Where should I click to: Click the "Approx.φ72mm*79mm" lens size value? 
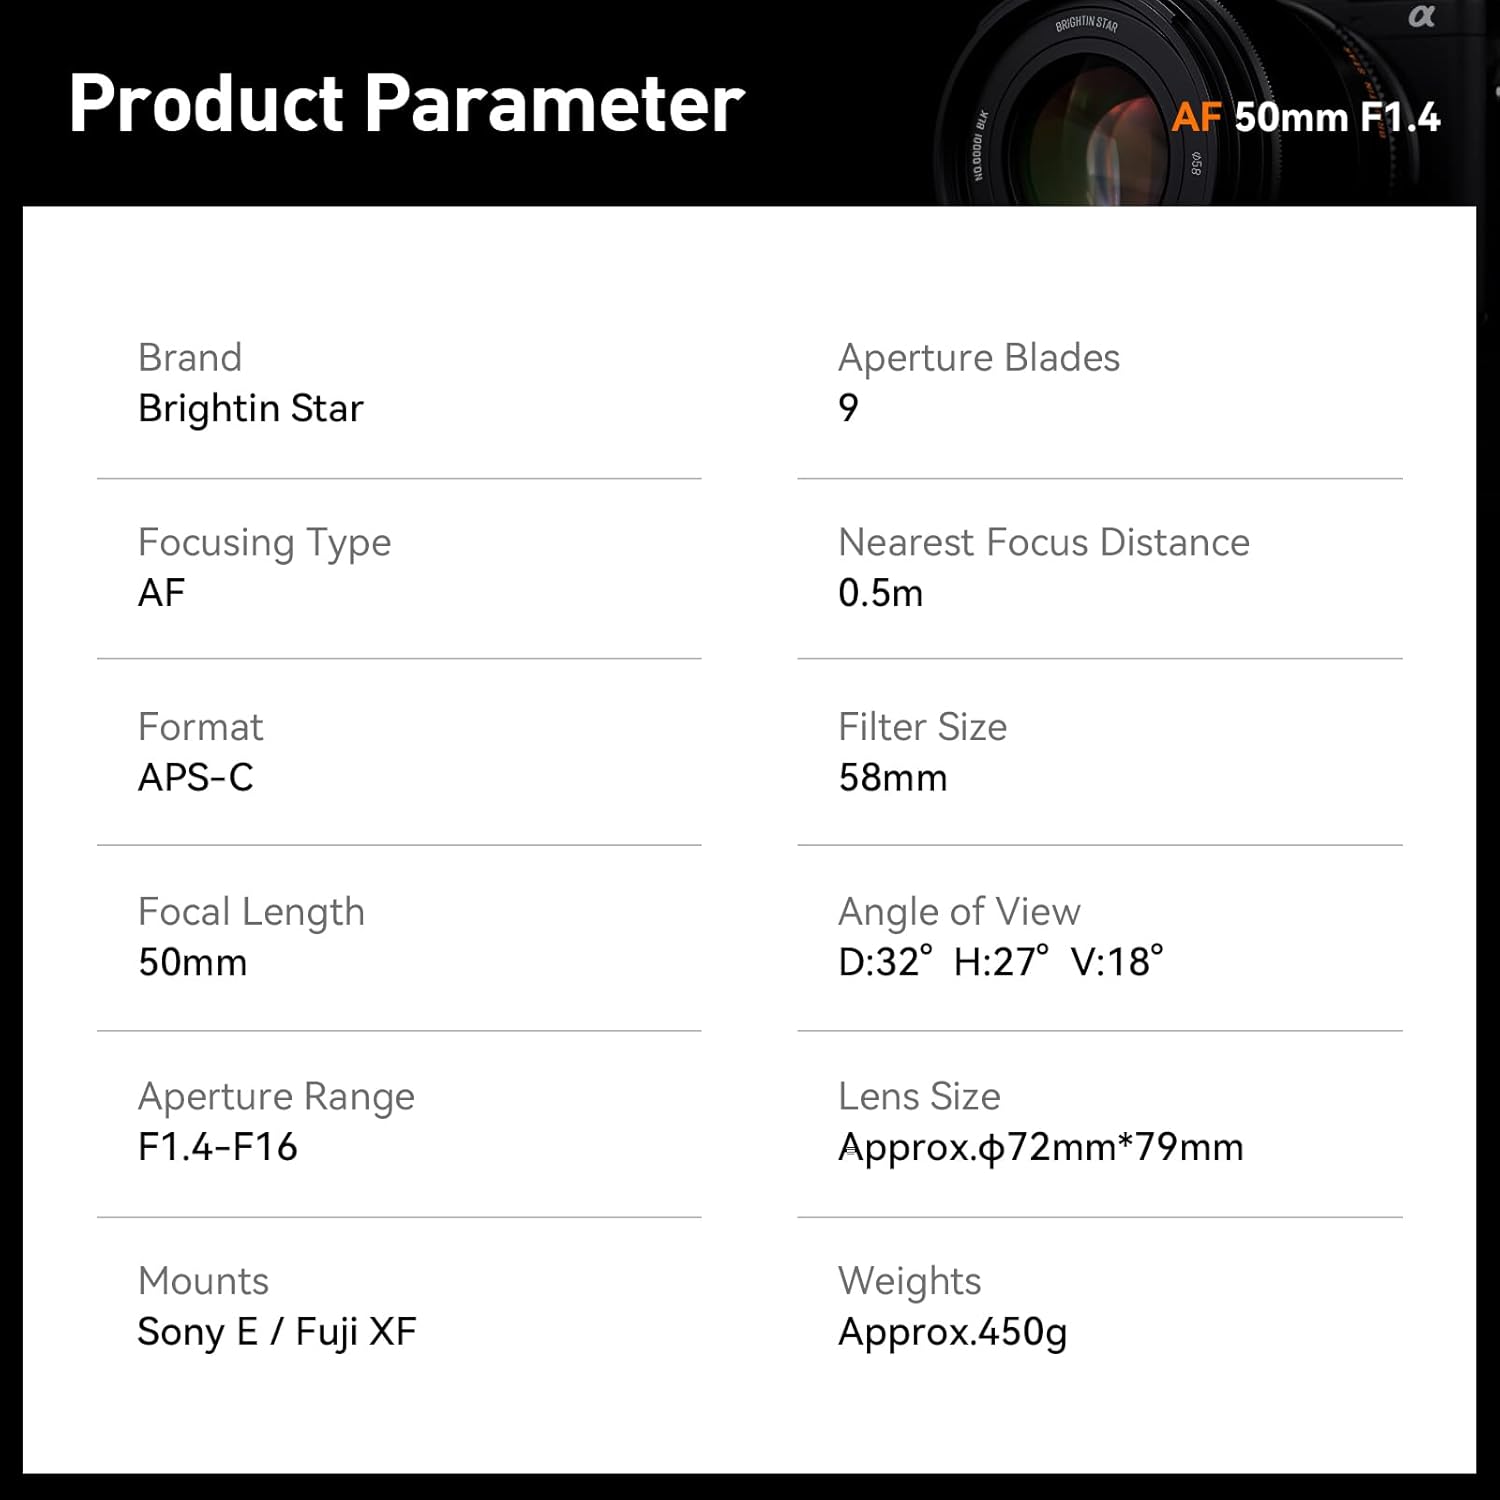(x=1040, y=1146)
